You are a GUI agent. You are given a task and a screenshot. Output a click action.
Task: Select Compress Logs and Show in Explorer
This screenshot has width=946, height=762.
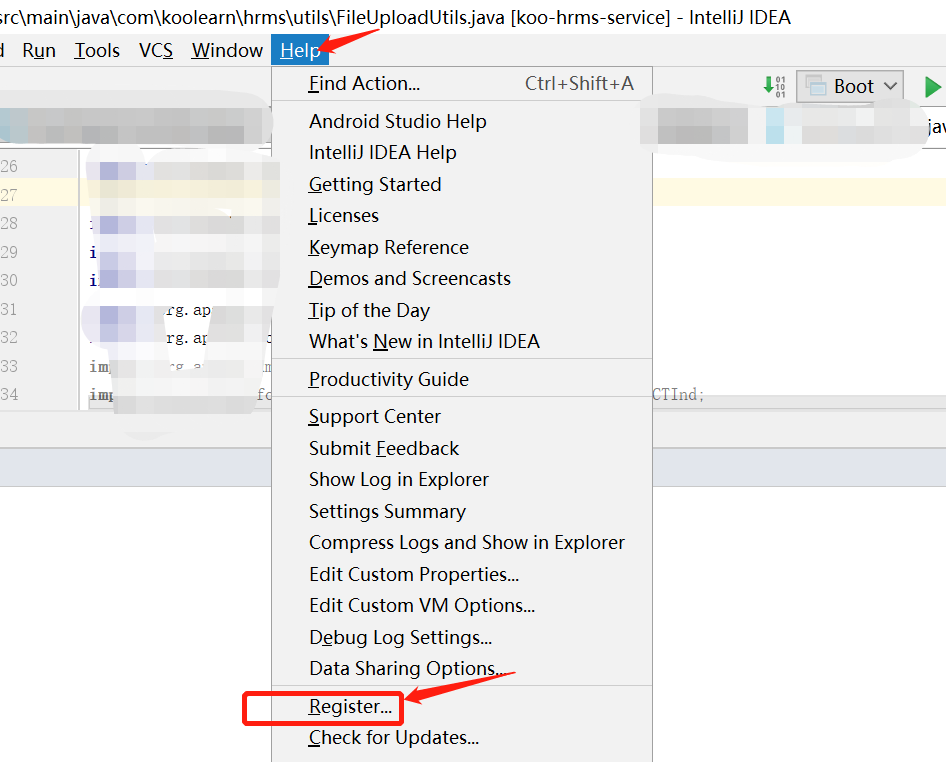(462, 542)
